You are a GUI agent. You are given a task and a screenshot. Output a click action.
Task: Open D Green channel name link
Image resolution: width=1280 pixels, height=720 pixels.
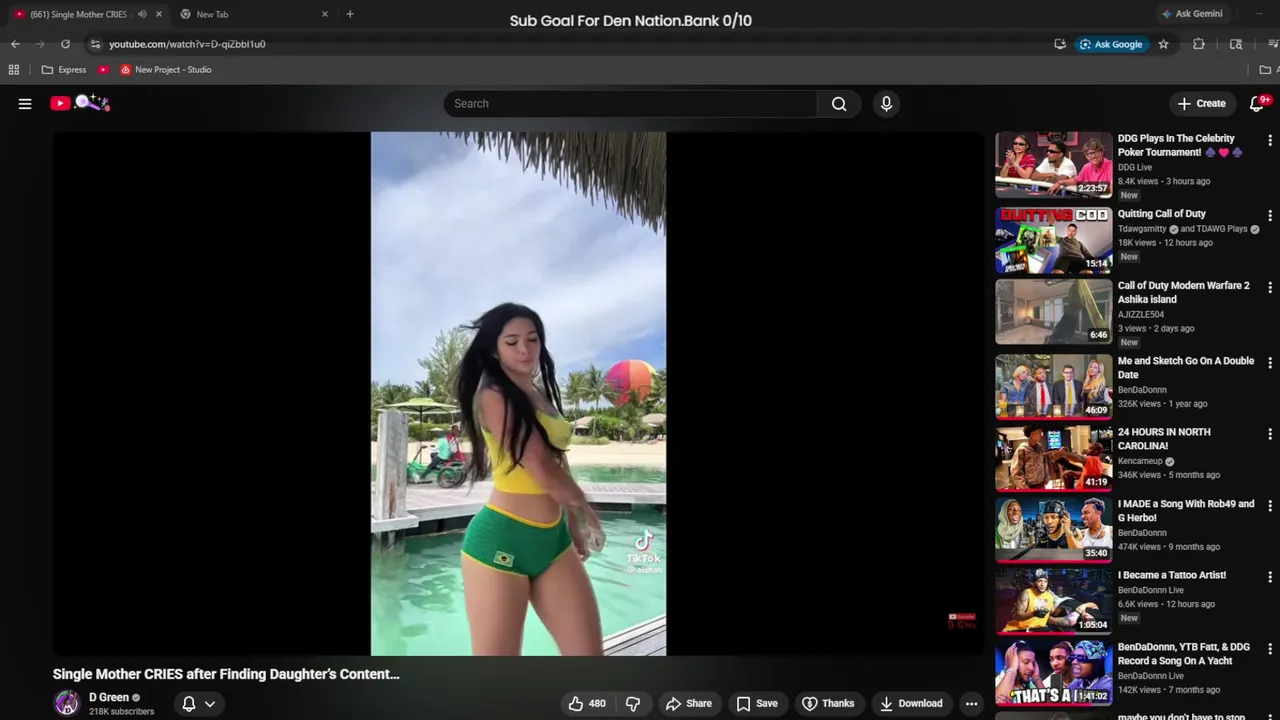tap(108, 697)
